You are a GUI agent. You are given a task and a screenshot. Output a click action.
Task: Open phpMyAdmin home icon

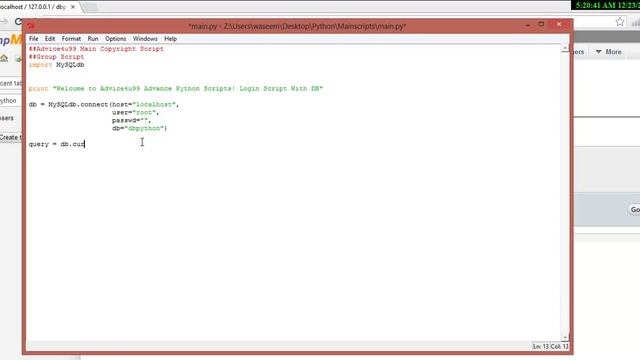click(x=4, y=58)
